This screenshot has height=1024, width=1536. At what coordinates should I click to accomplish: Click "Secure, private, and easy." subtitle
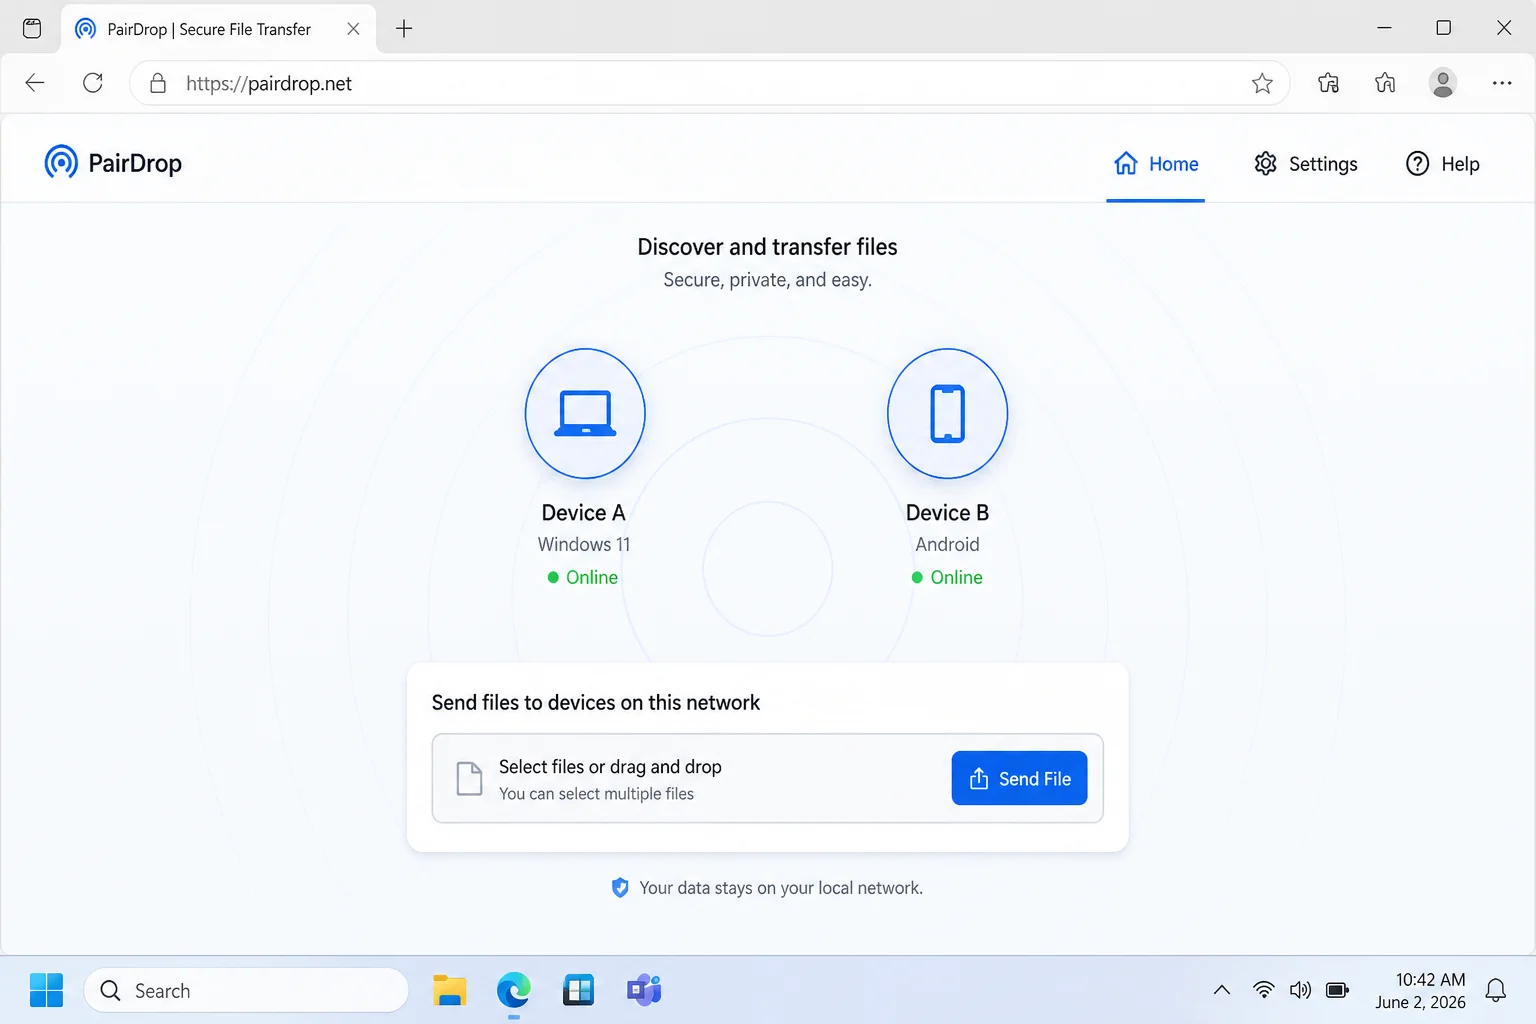(x=767, y=280)
